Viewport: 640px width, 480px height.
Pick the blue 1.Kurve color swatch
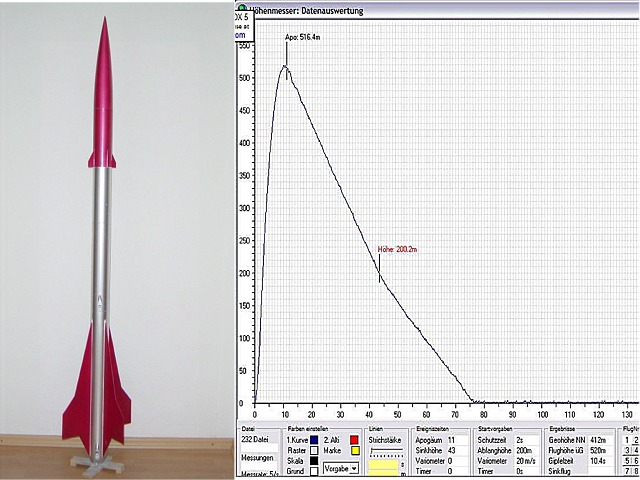coord(314,440)
